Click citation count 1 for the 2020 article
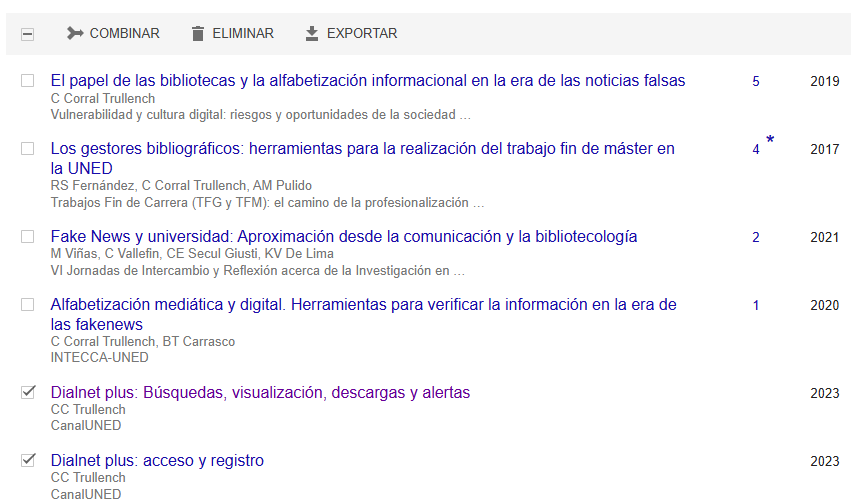The height and width of the screenshot is (503, 851). (756, 306)
